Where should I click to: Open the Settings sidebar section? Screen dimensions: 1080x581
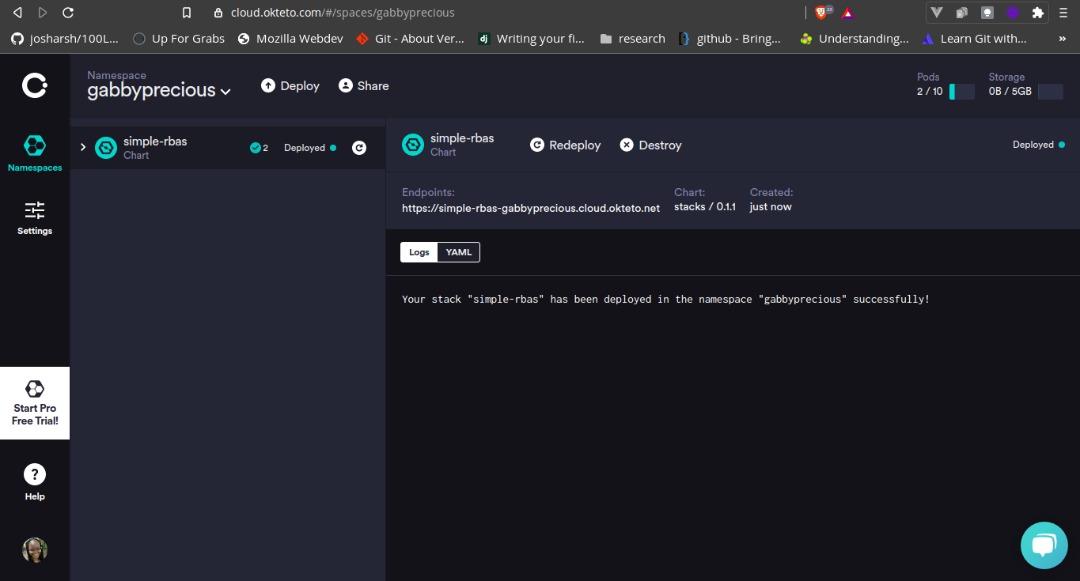(34, 218)
